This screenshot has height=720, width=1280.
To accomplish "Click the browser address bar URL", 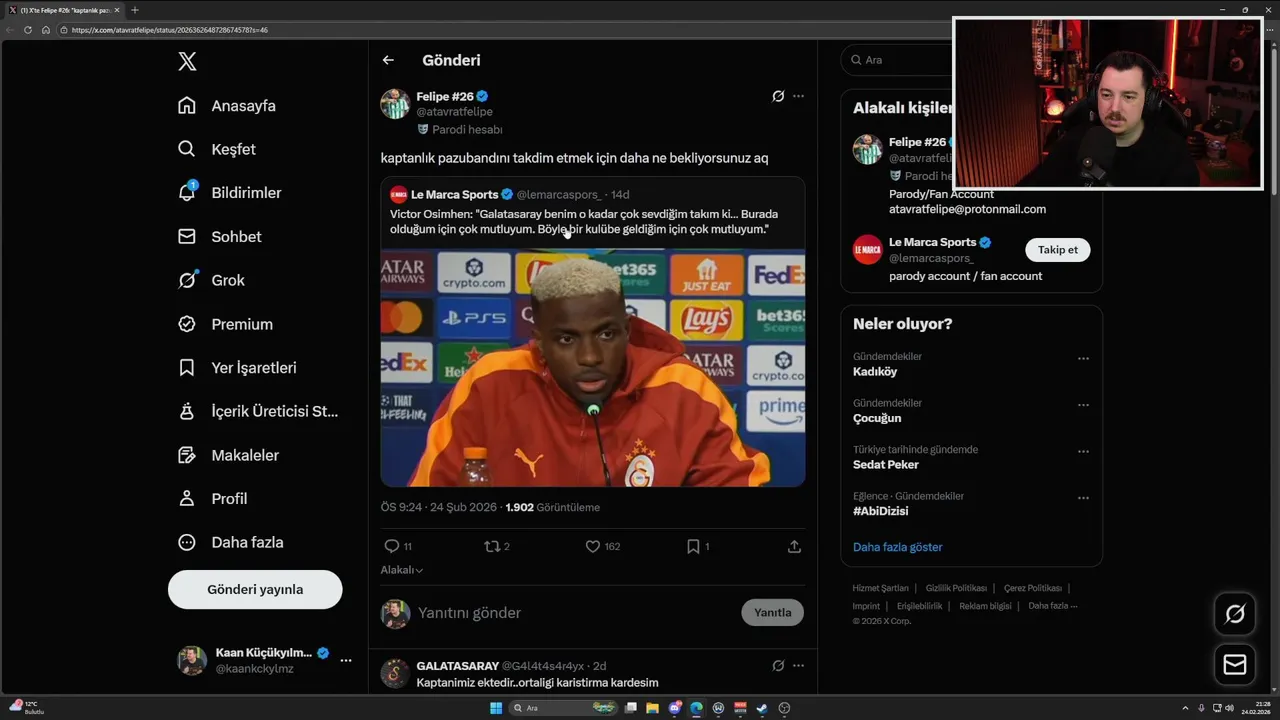I will [x=170, y=30].
